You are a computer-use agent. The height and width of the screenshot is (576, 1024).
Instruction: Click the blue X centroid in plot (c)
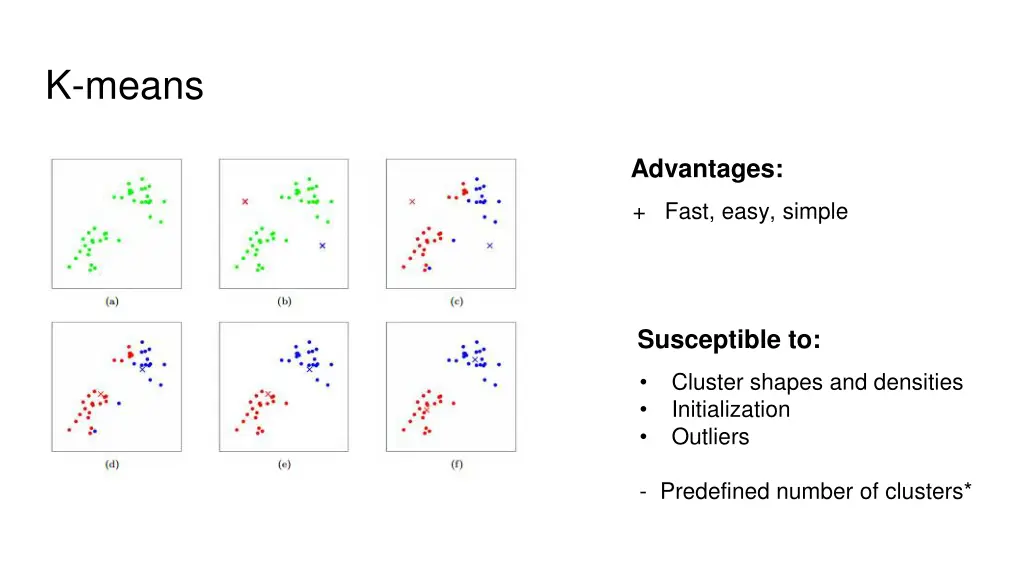point(490,246)
